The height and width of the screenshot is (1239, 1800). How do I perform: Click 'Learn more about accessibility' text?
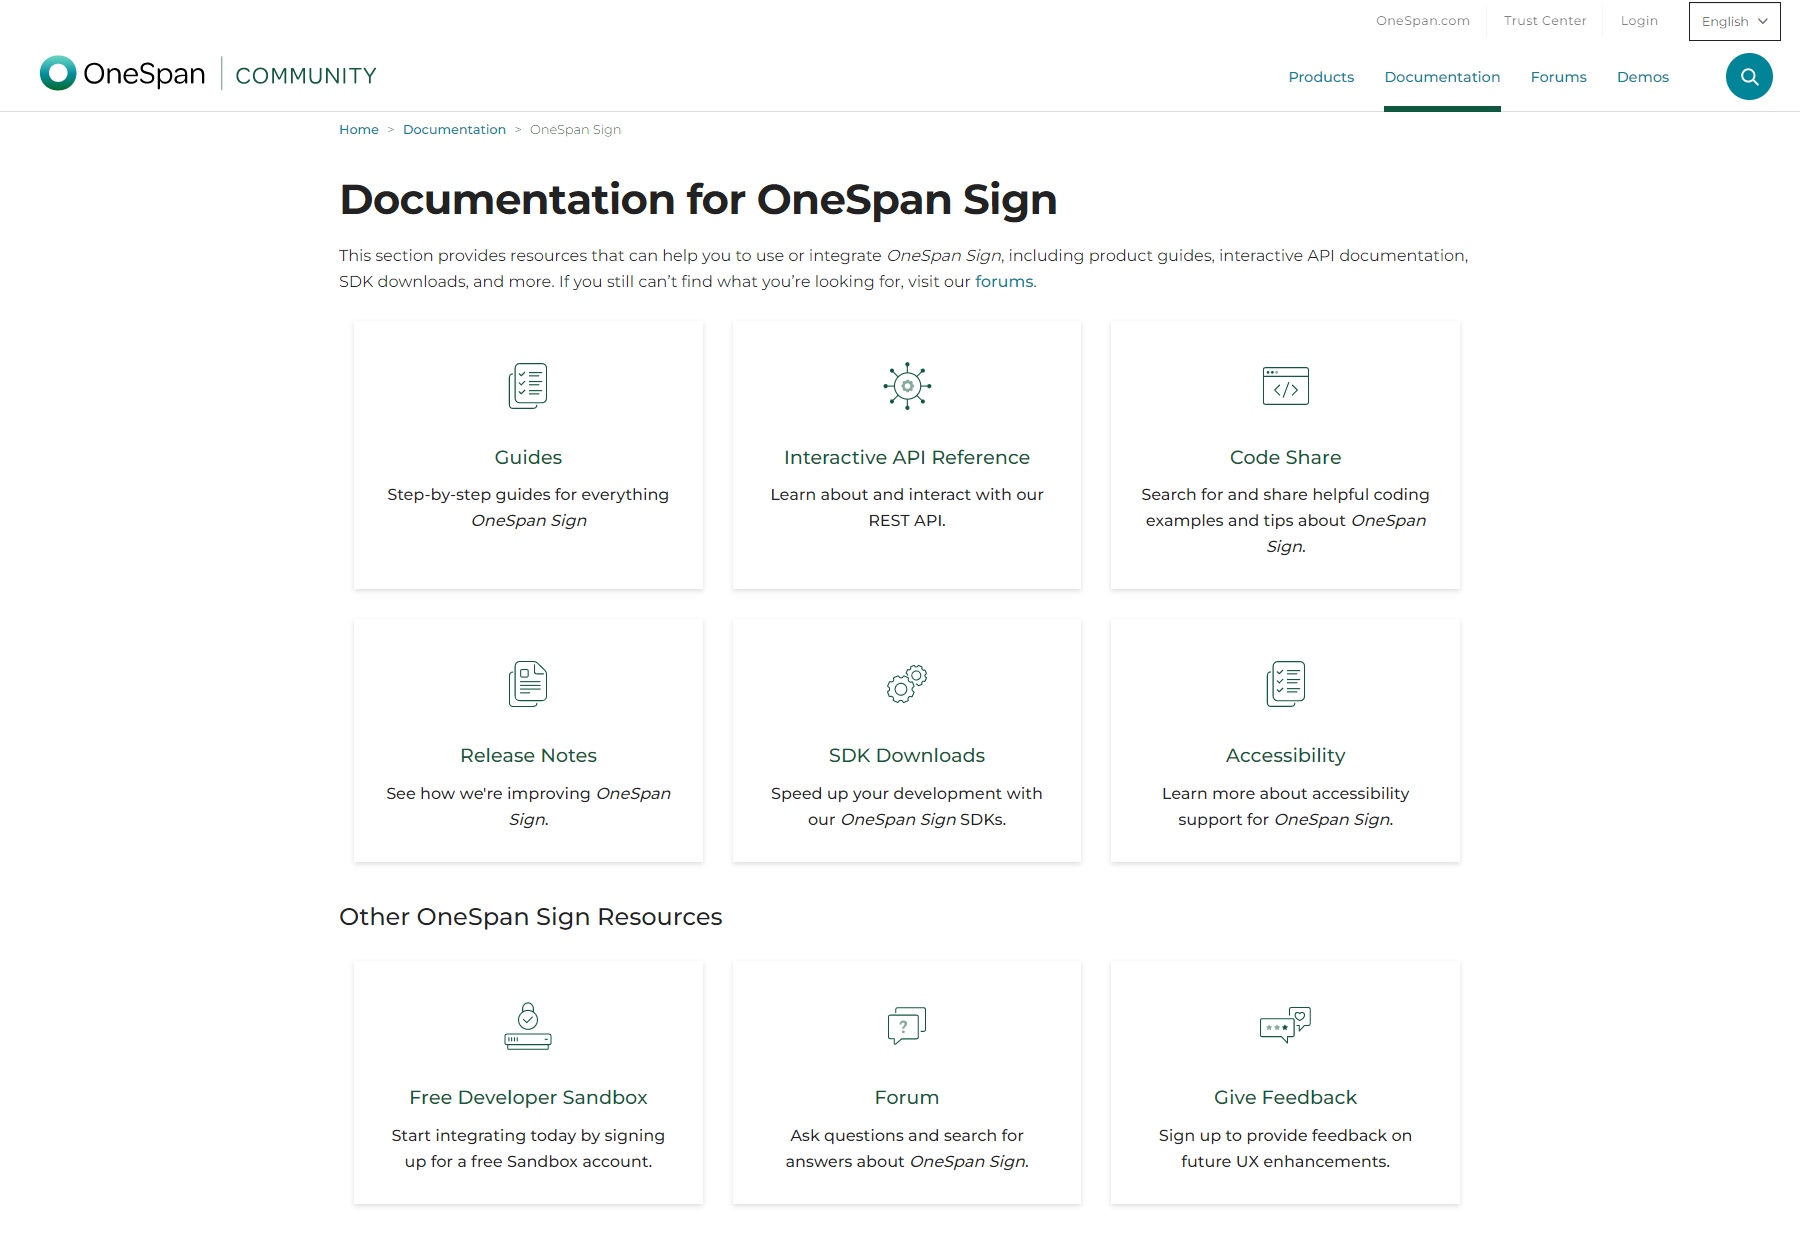point(1285,794)
